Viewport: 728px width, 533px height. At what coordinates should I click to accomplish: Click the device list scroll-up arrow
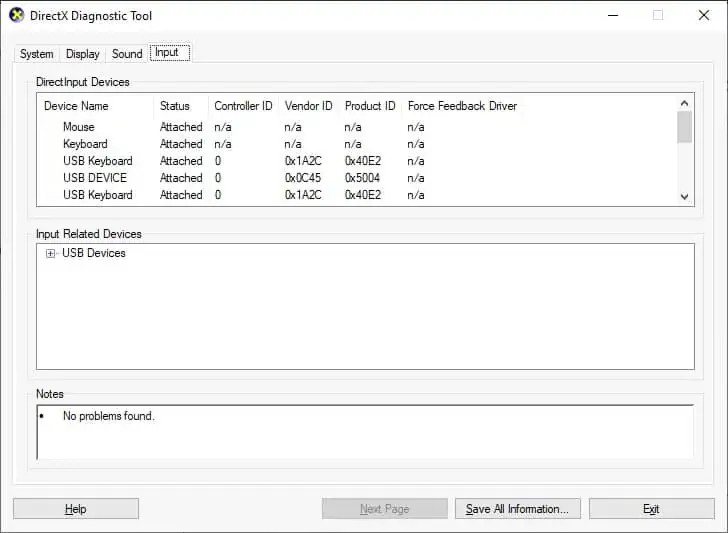684,103
